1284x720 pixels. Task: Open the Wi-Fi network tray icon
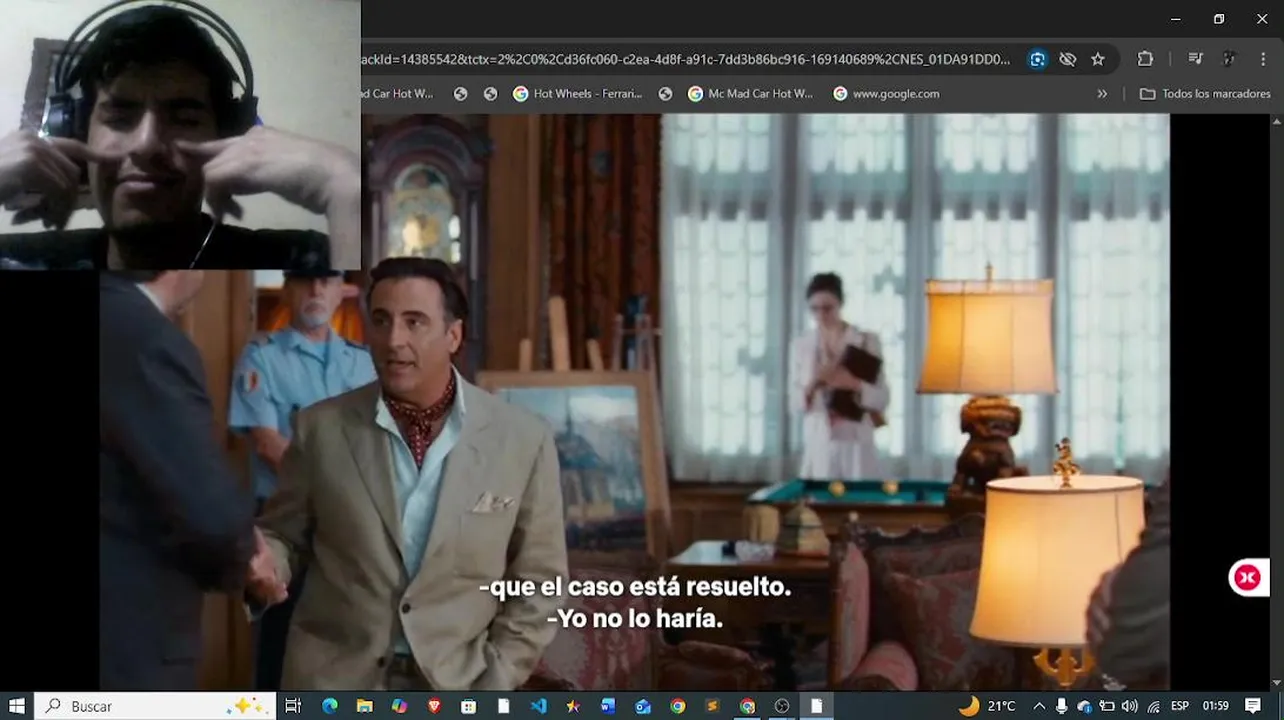coord(1154,706)
